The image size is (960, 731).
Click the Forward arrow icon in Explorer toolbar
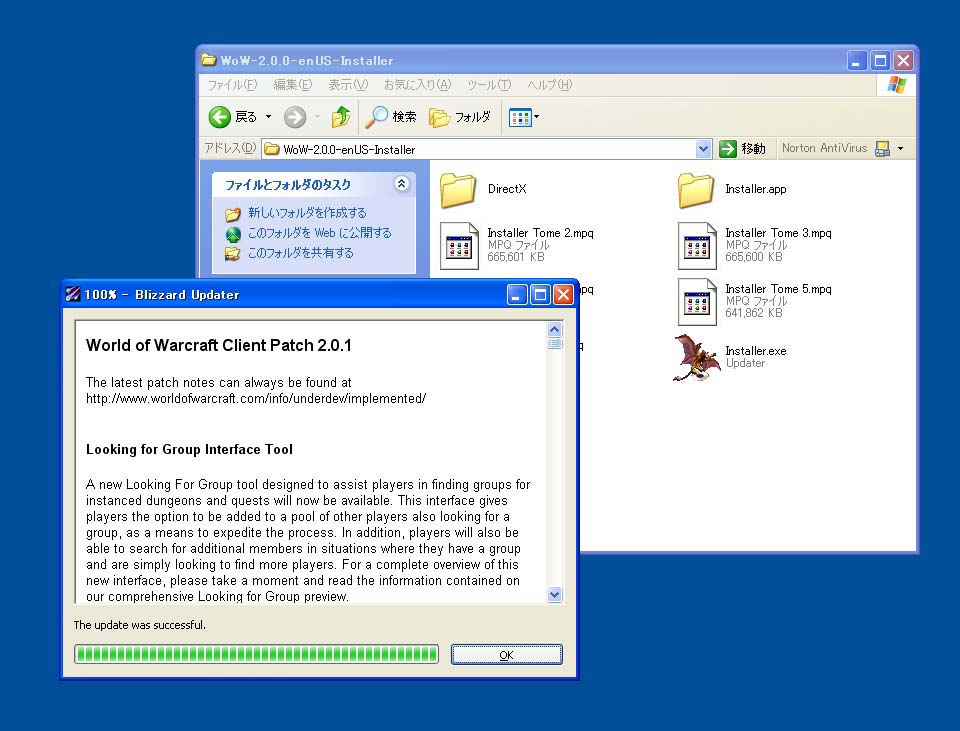click(295, 117)
